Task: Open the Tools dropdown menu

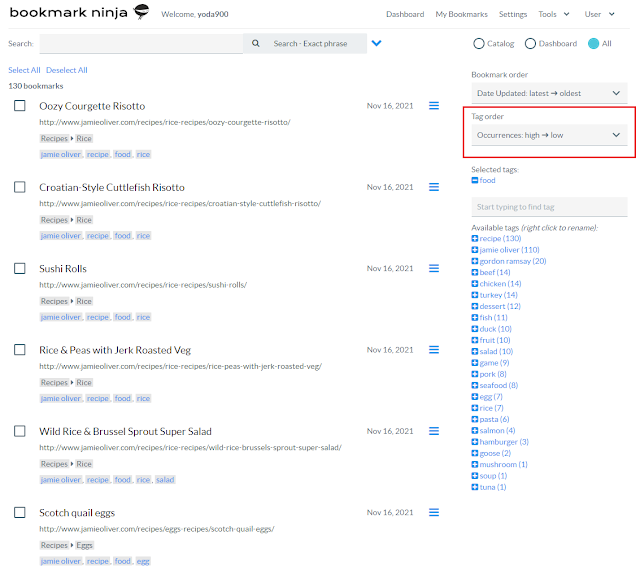Action: tap(553, 14)
